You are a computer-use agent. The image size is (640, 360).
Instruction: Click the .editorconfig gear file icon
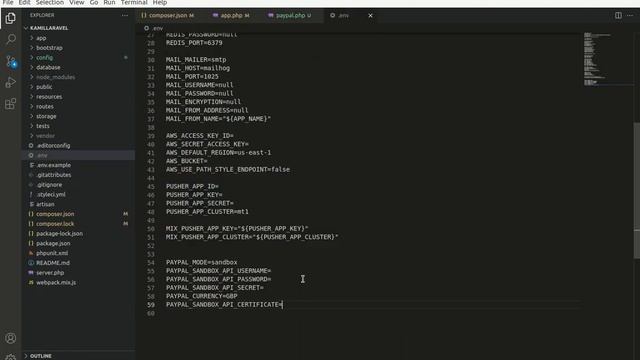pyautogui.click(x=31, y=145)
